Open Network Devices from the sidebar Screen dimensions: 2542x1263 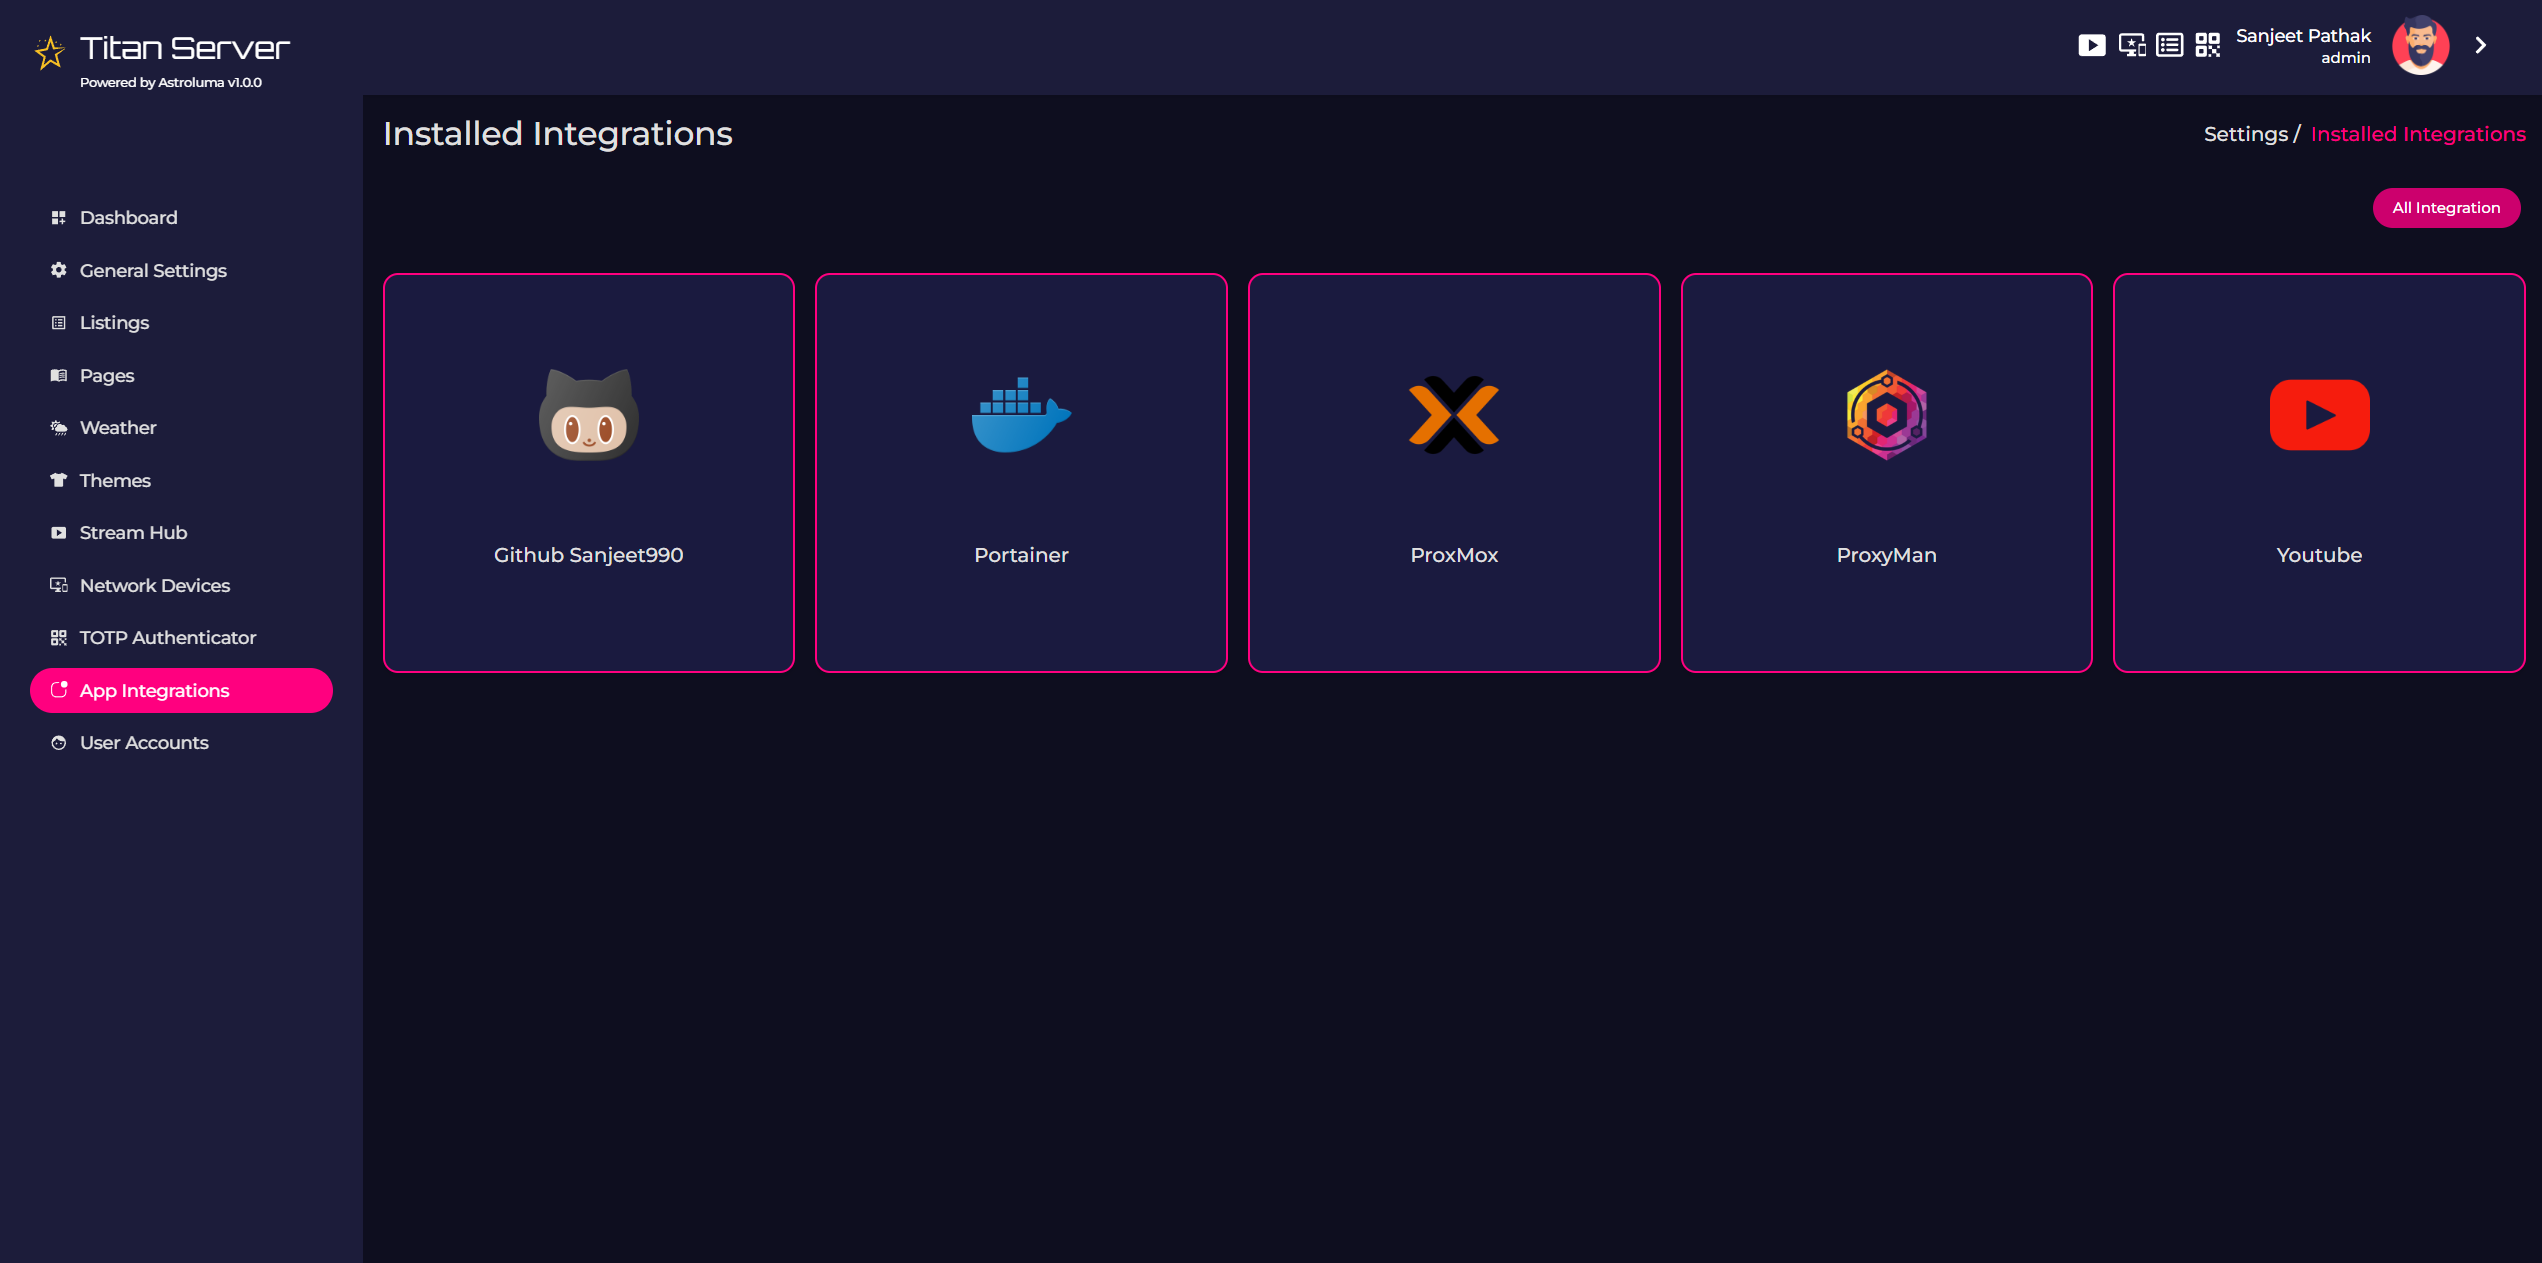pos(155,585)
